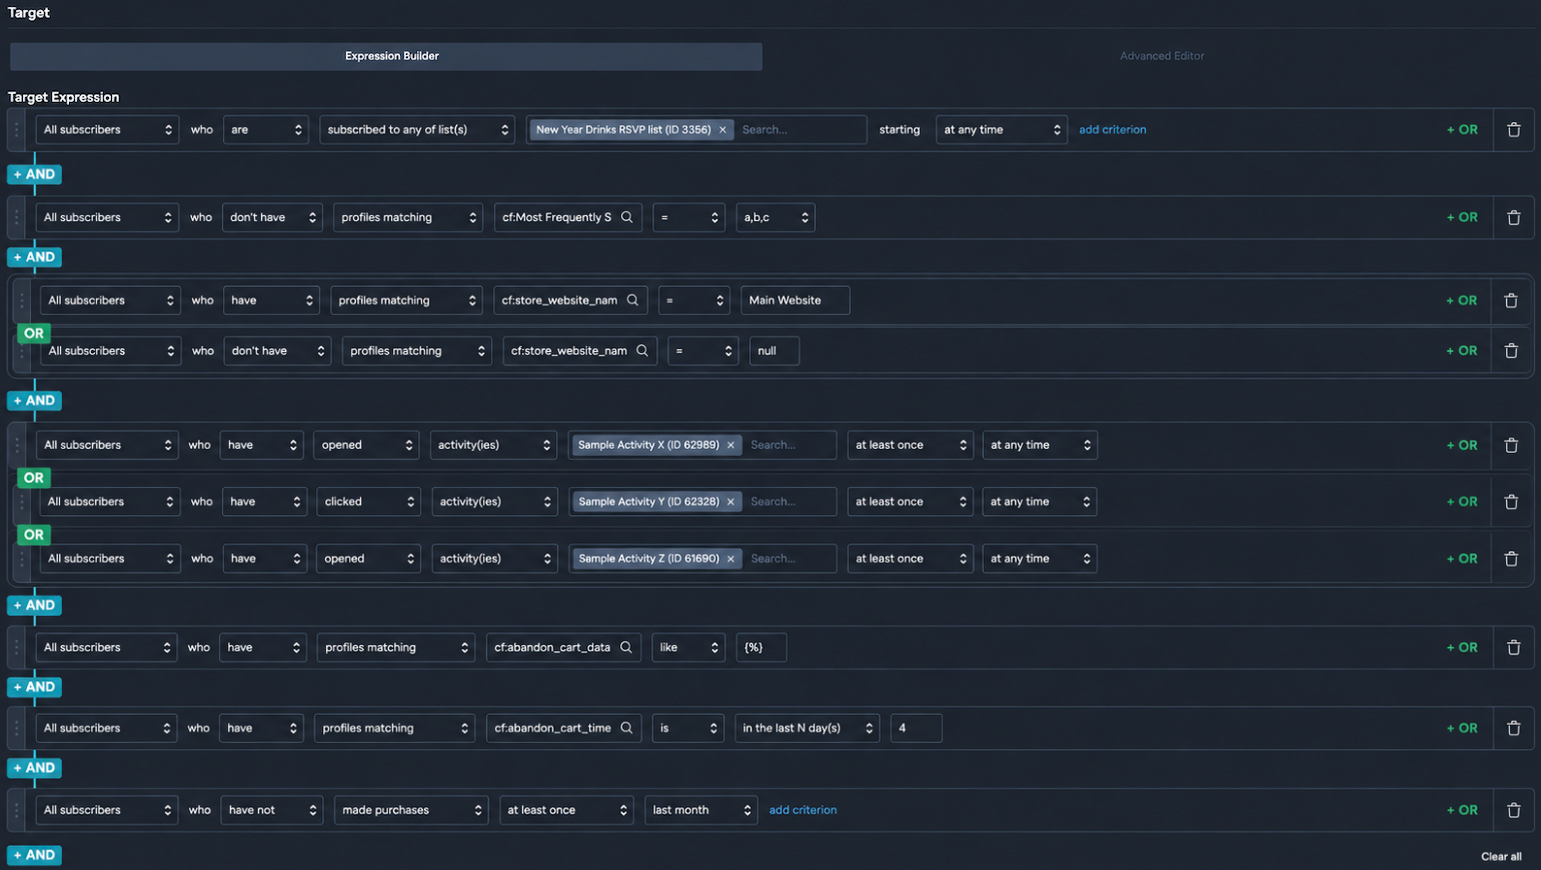Add OR to Sample Activity Z row
The height and width of the screenshot is (870, 1541).
click(1461, 559)
